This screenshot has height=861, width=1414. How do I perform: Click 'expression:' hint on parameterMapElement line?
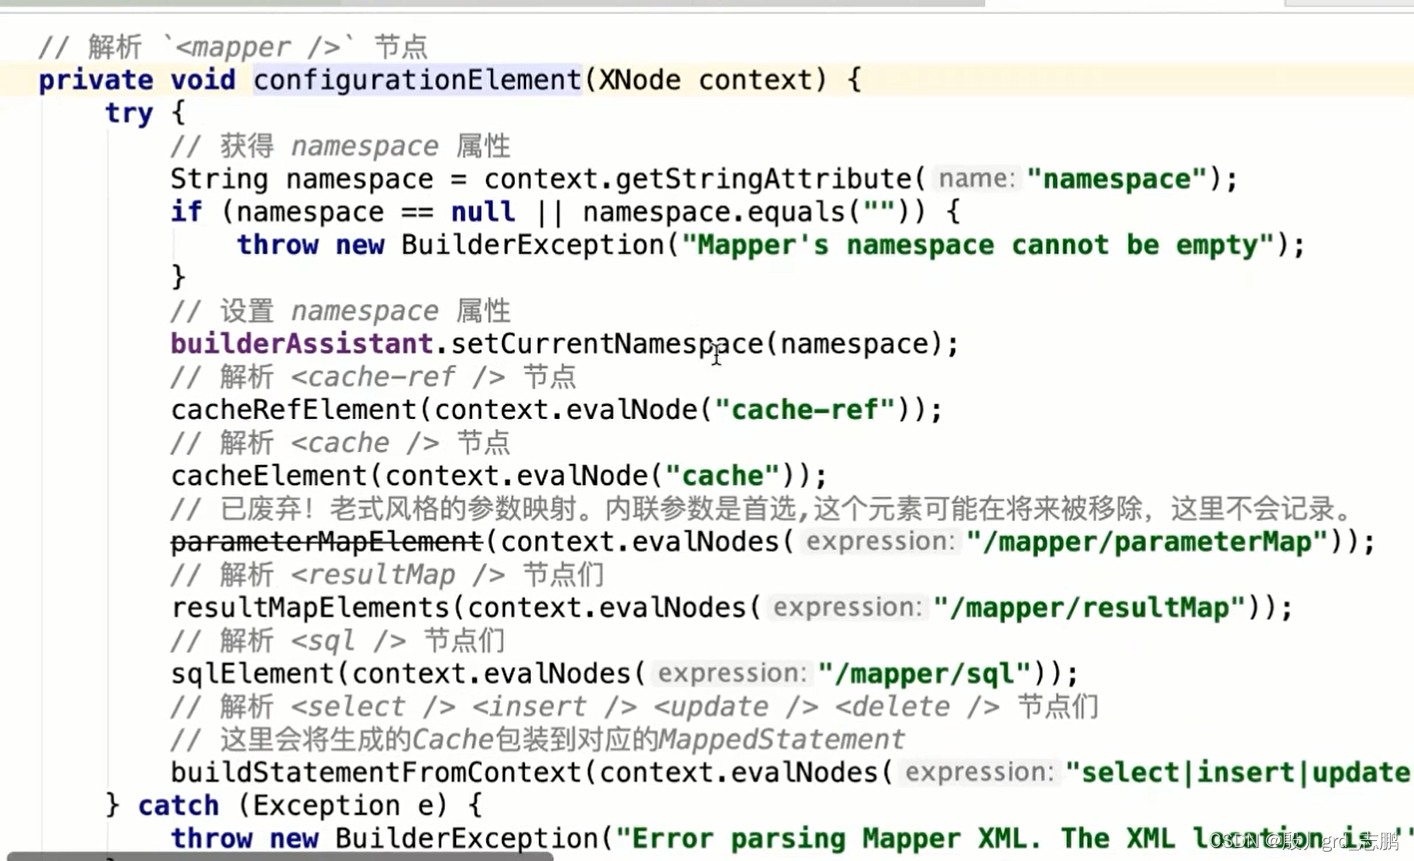point(881,542)
